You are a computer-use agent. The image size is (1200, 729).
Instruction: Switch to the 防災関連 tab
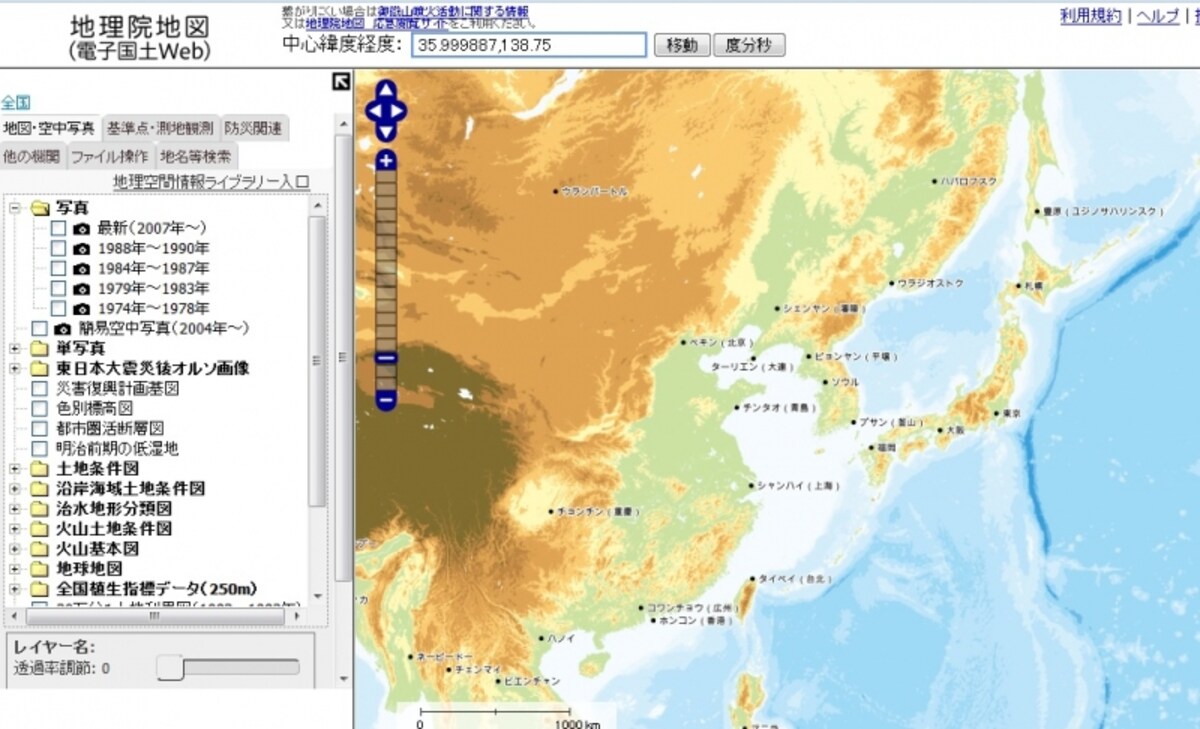[x=253, y=128]
